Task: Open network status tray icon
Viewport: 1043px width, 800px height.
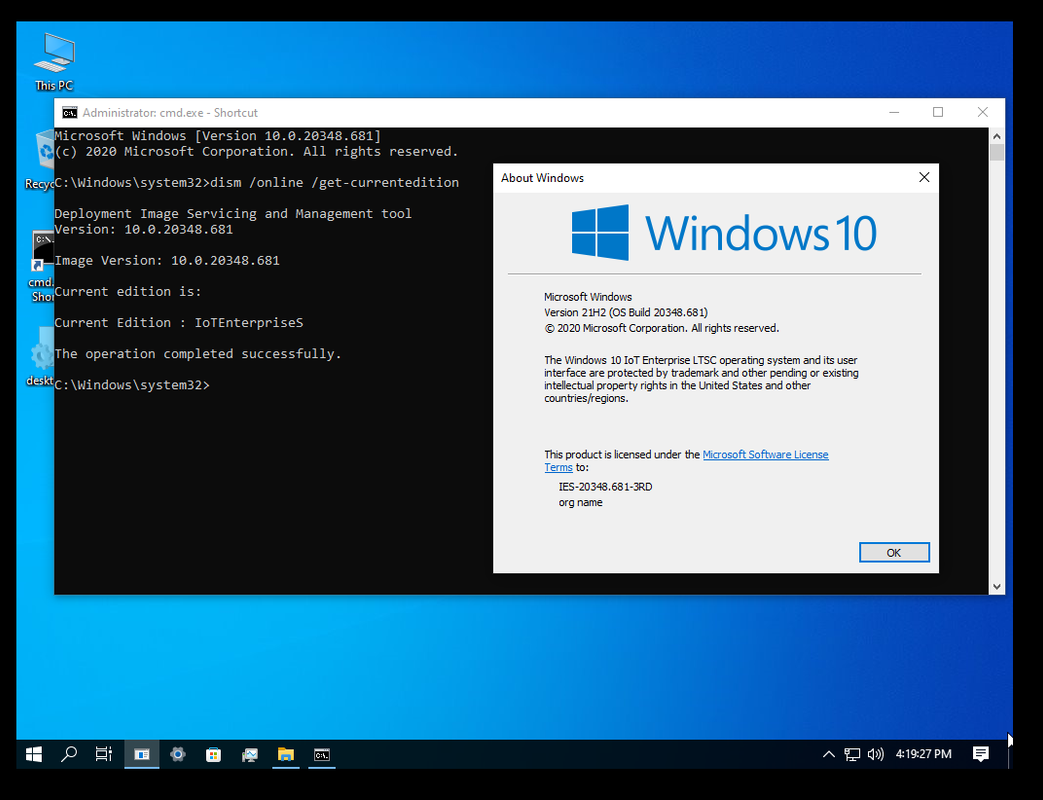Action: point(852,754)
